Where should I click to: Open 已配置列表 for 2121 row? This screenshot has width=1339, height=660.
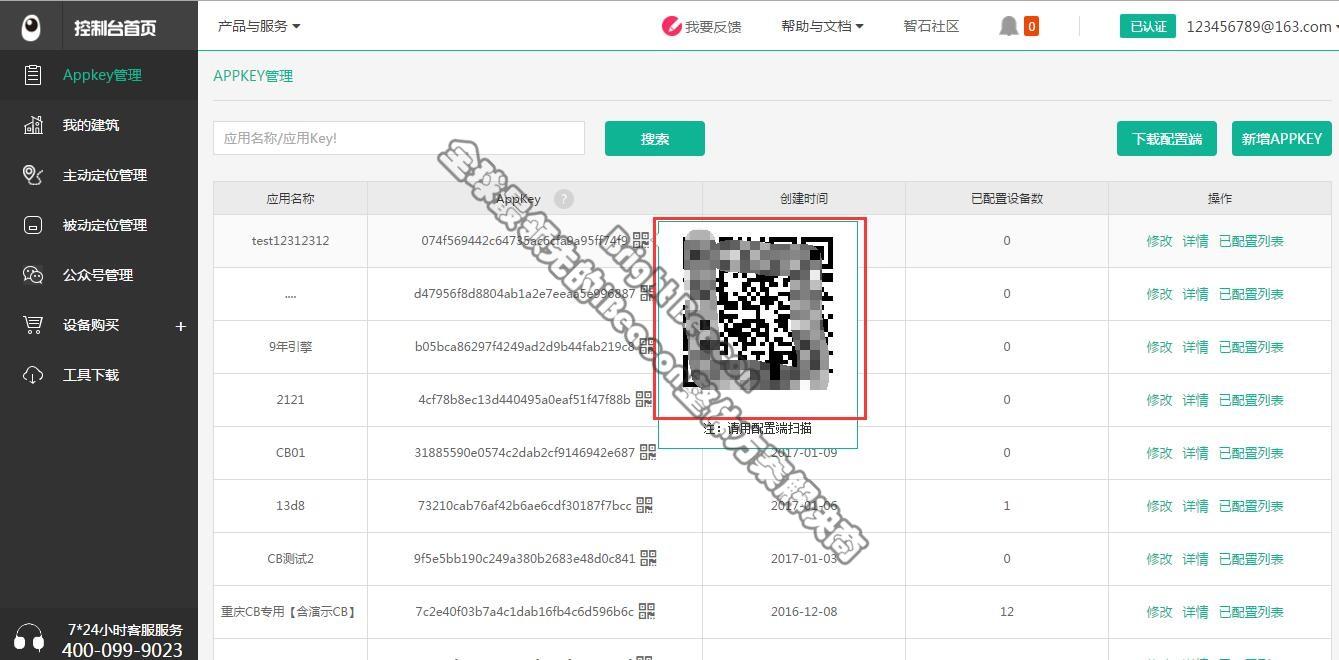click(1251, 399)
